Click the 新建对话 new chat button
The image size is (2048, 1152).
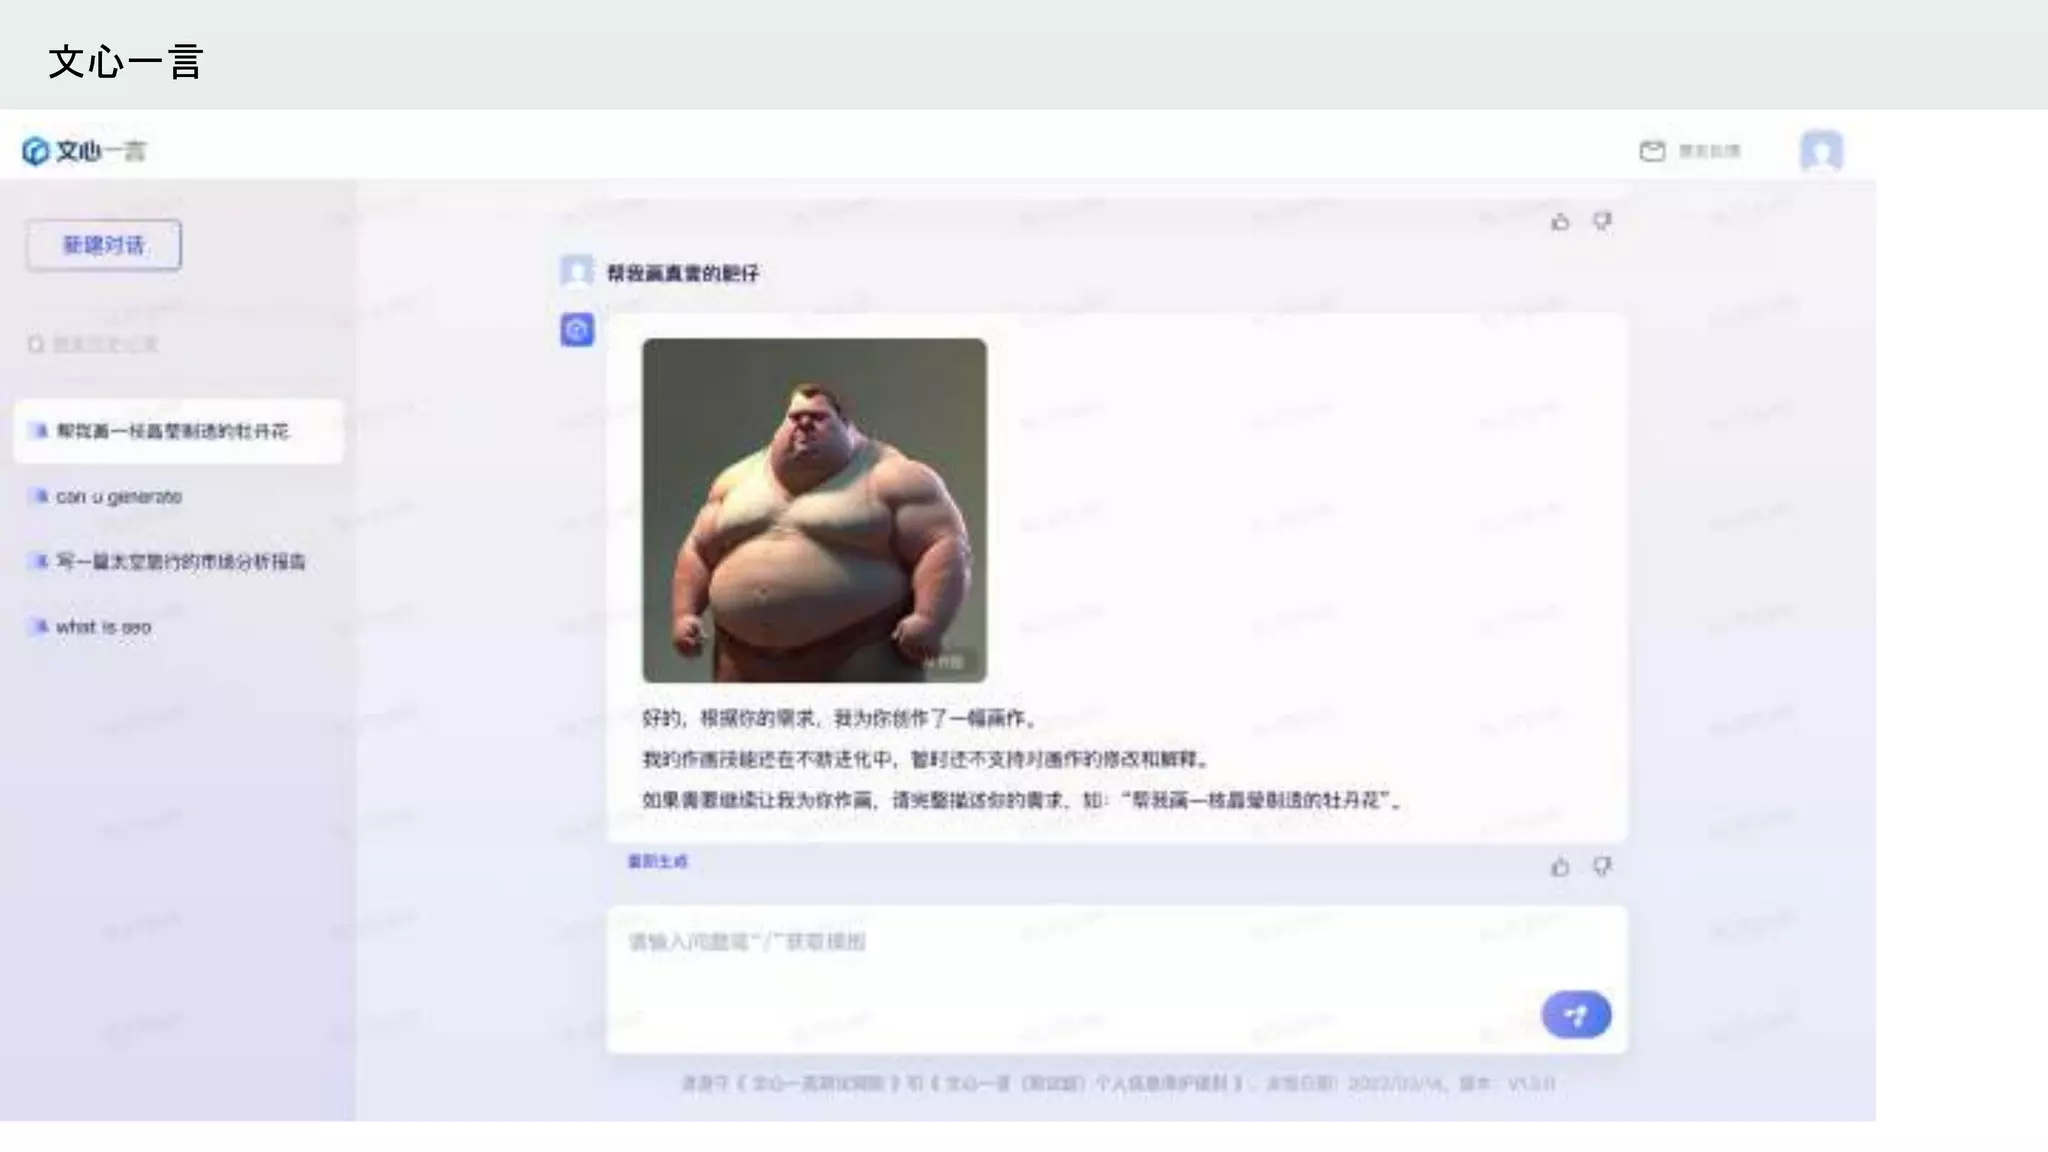[x=104, y=245]
